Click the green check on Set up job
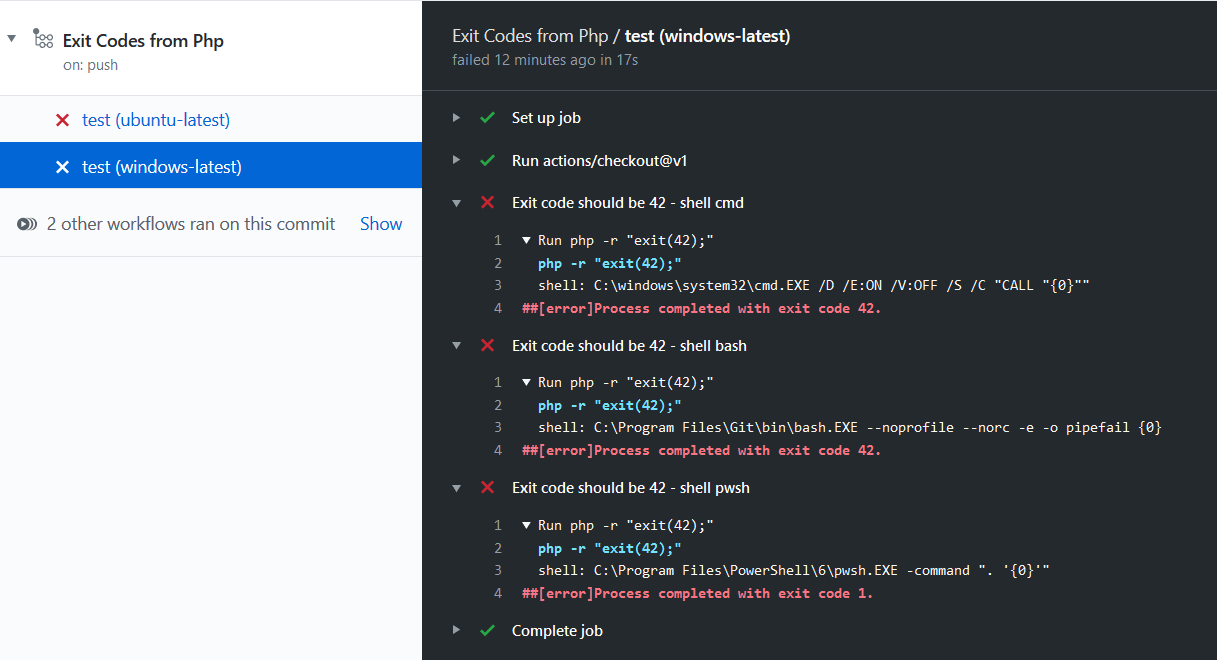This screenshot has height=660, width=1217. click(x=487, y=118)
